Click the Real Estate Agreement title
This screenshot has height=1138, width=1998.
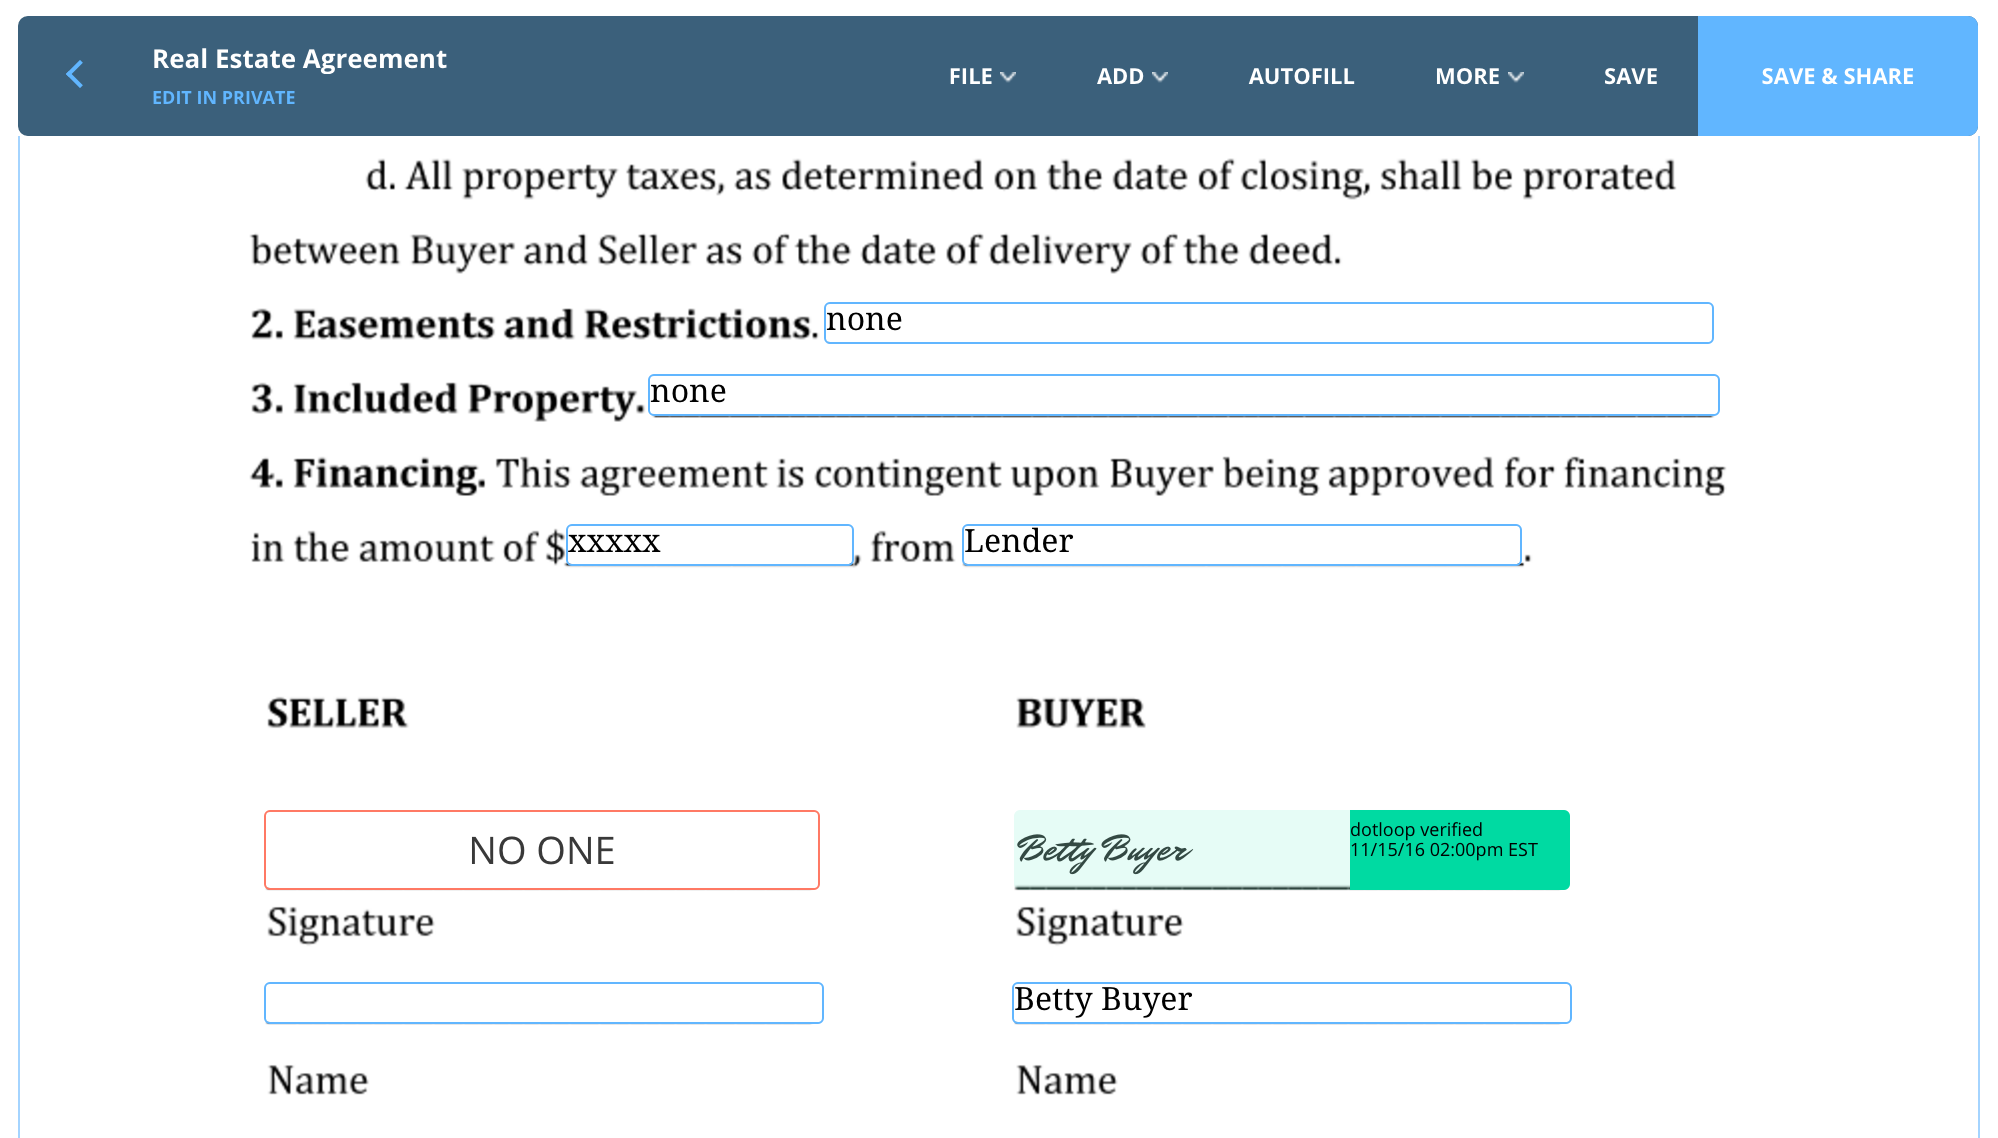coord(299,59)
